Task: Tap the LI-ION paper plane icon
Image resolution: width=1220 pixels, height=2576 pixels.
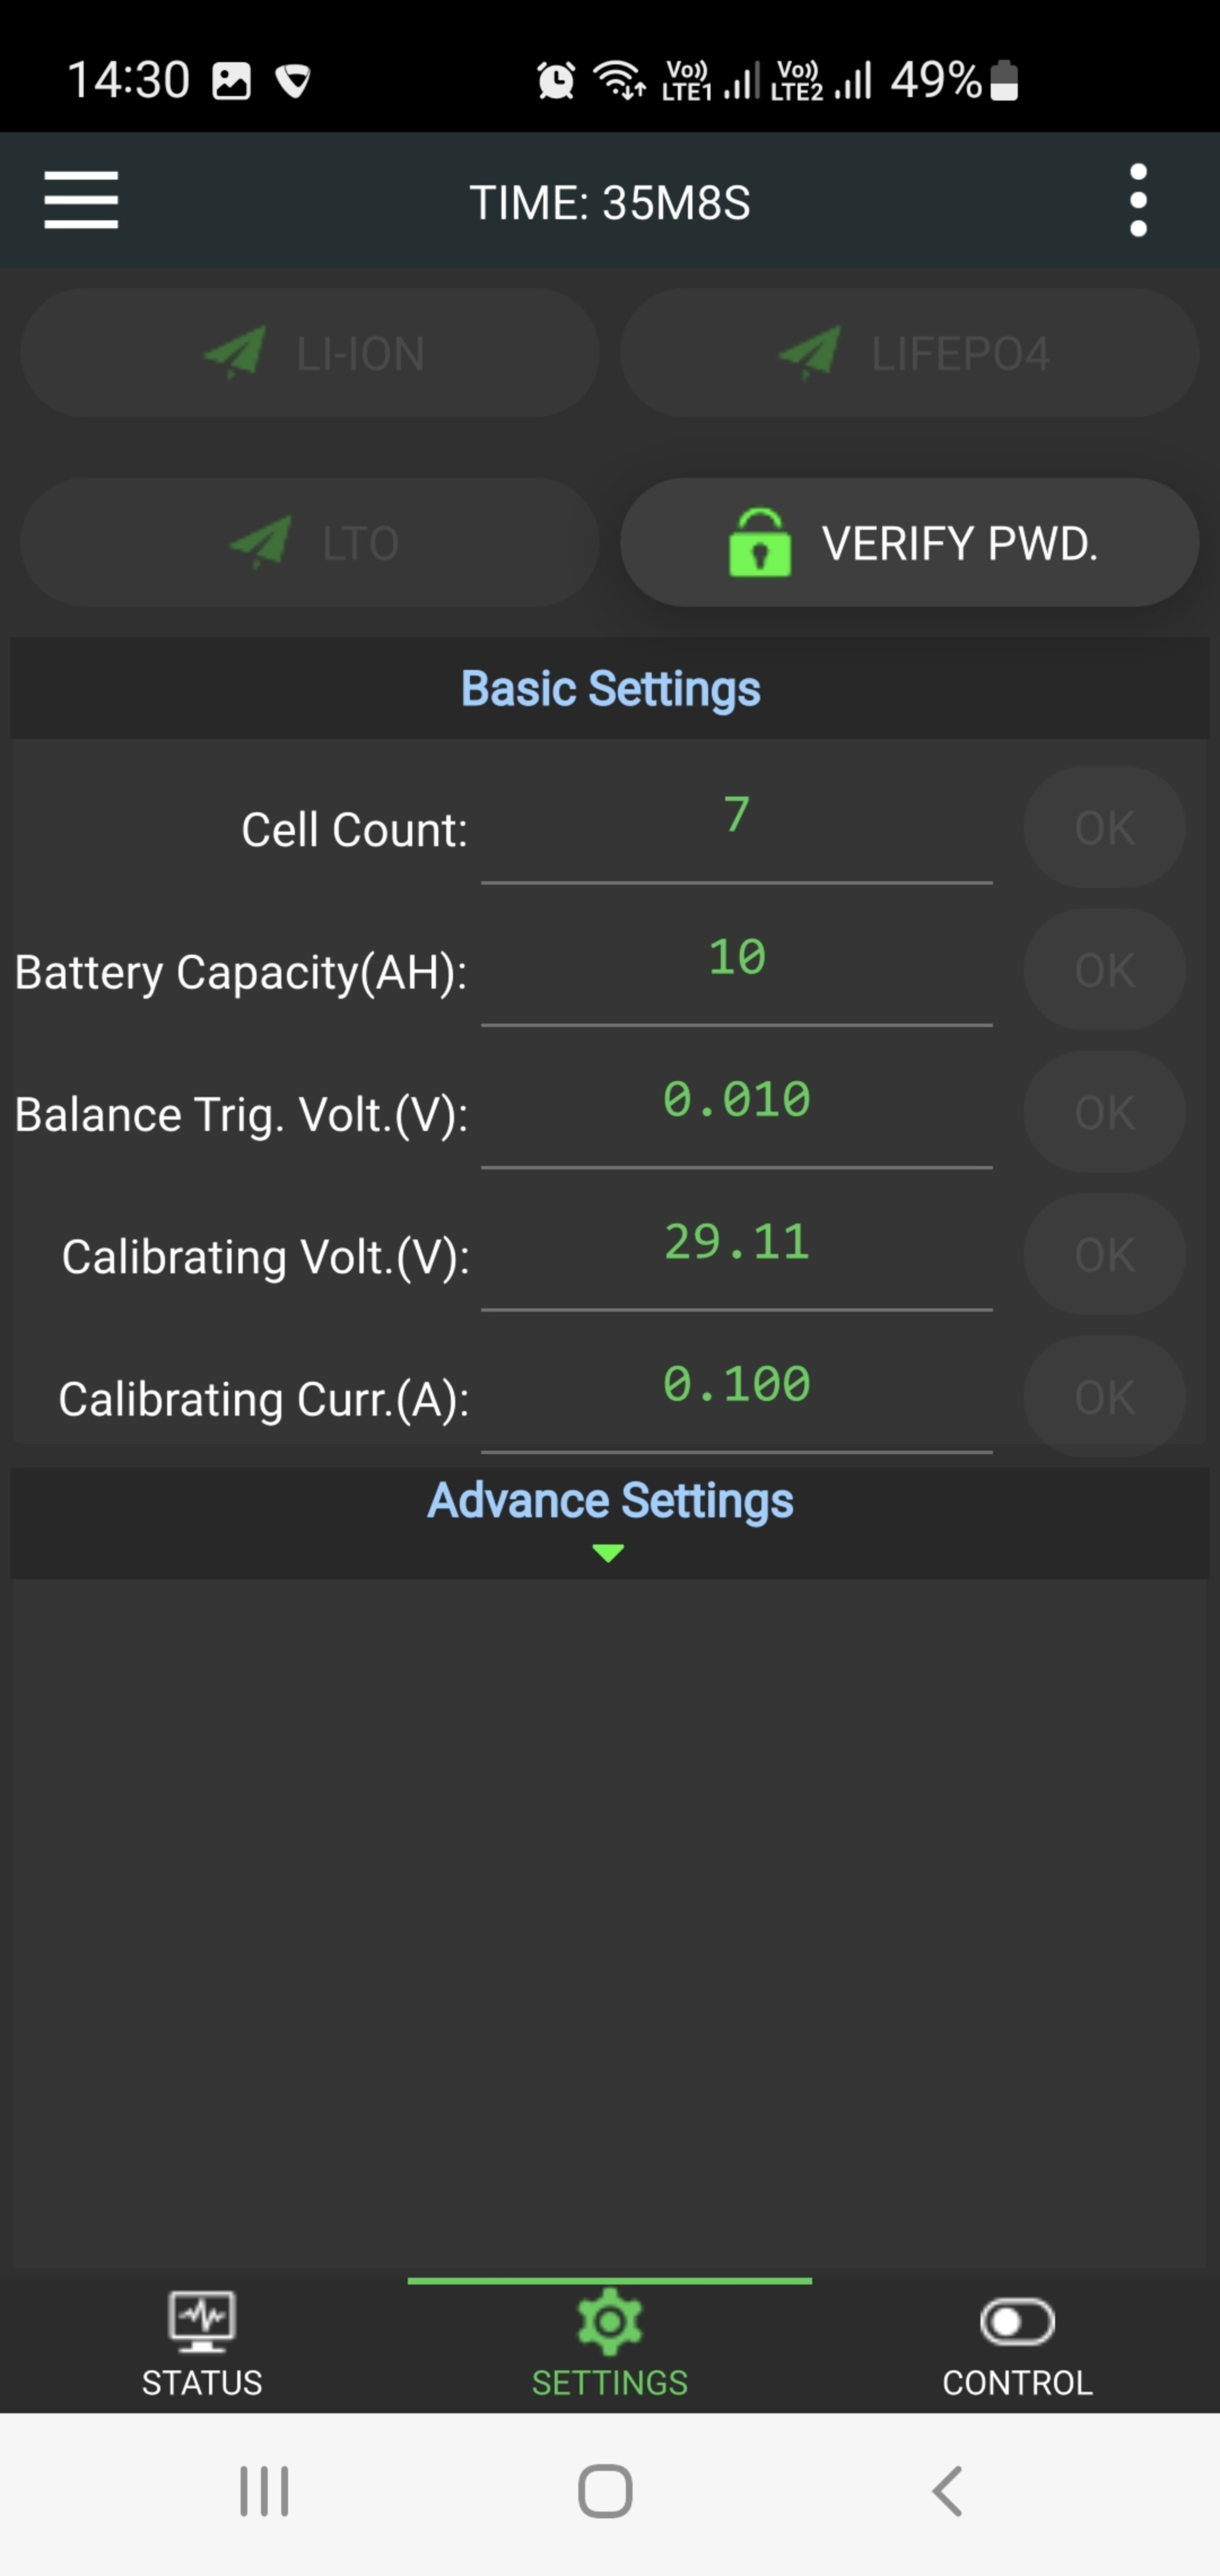Action: point(235,353)
